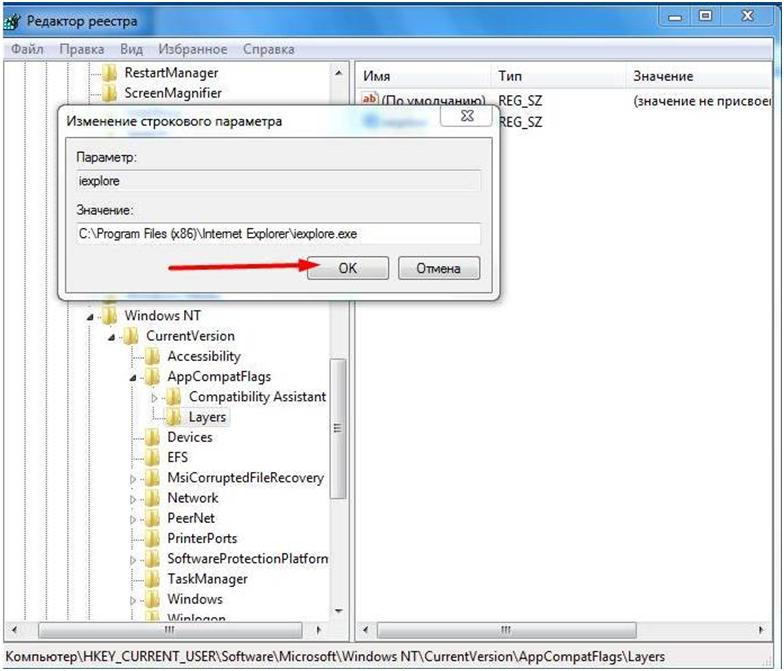Click the RestartManager folder icon
The height and width of the screenshot is (671, 784).
(x=110, y=73)
